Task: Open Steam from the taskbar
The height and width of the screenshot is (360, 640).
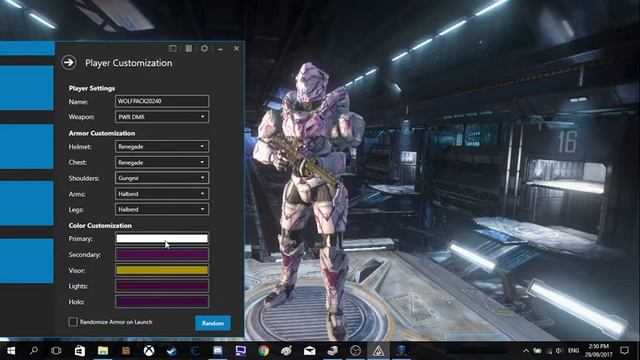Action: point(172,351)
